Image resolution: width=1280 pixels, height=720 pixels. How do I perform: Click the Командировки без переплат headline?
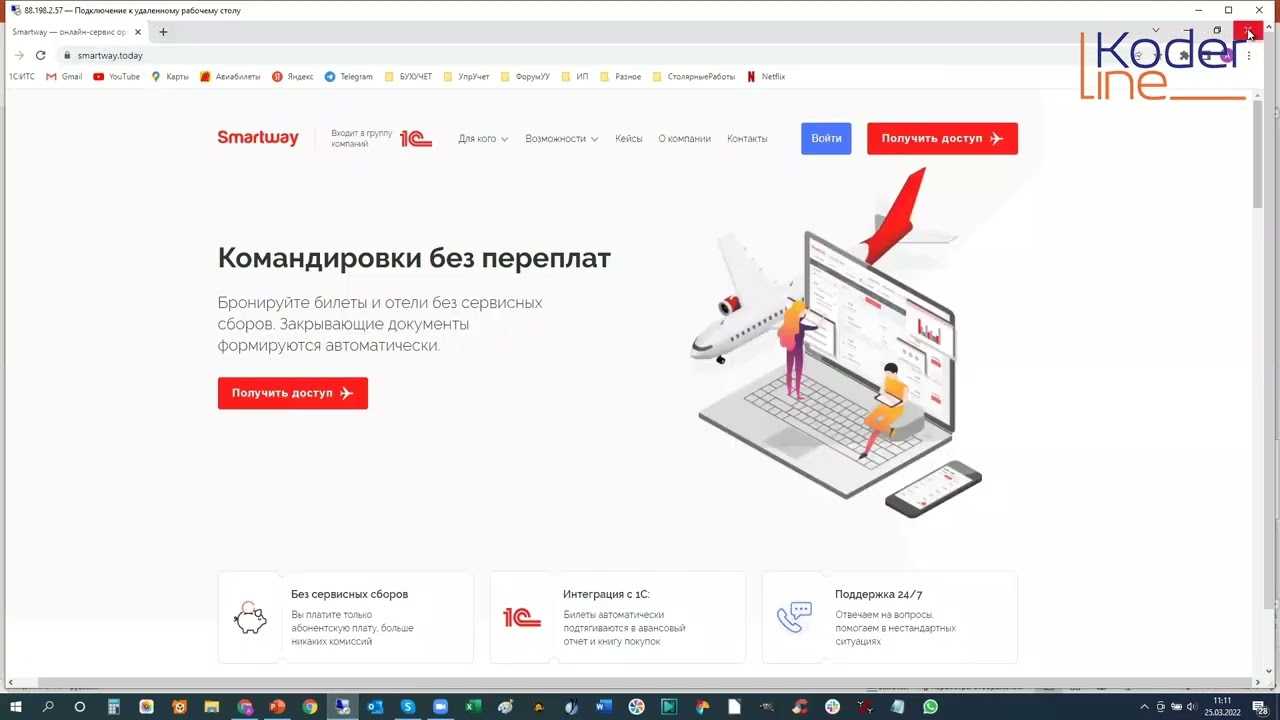[414, 258]
